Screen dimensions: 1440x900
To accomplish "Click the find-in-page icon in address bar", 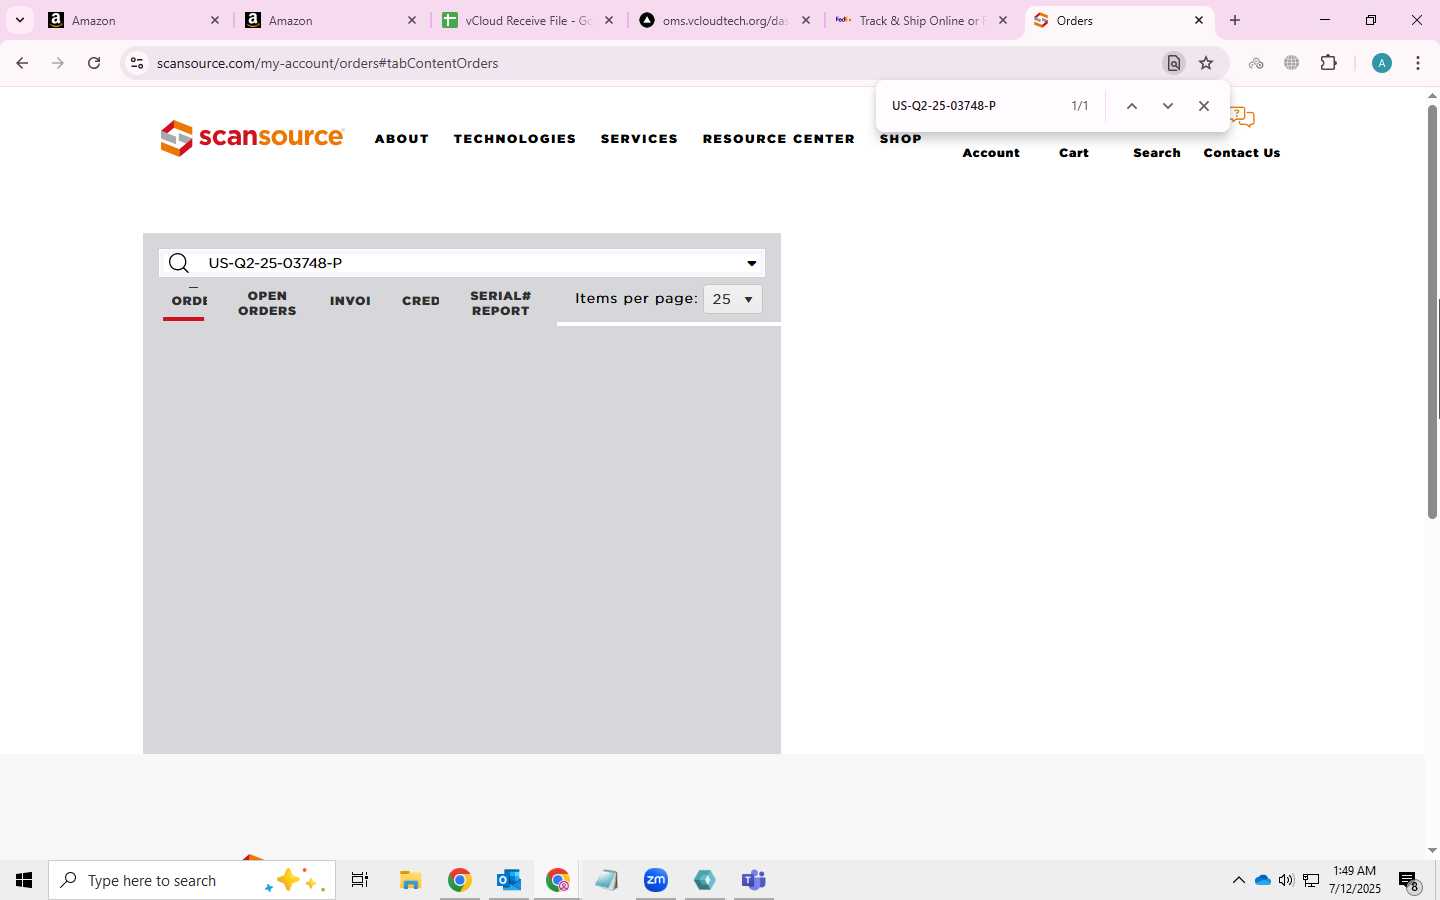I will pos(1173,63).
